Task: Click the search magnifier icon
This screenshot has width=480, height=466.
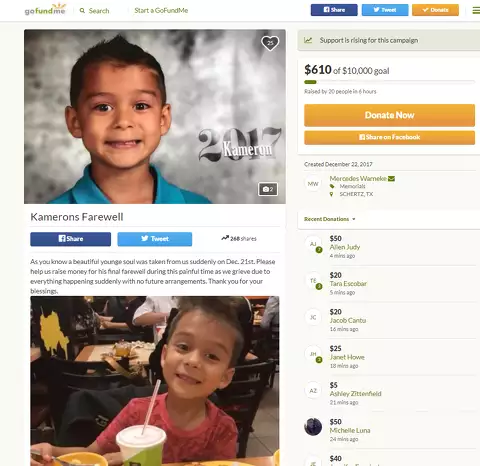Action: [82, 11]
